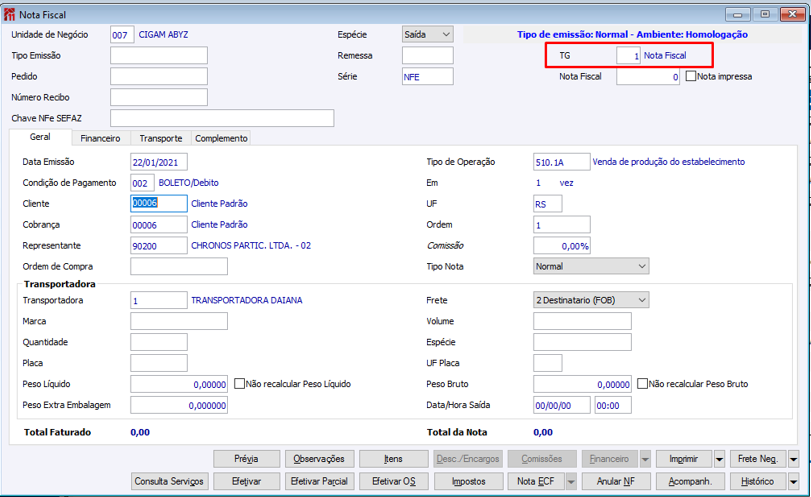
Task: Click the TG field
Action: point(628,55)
